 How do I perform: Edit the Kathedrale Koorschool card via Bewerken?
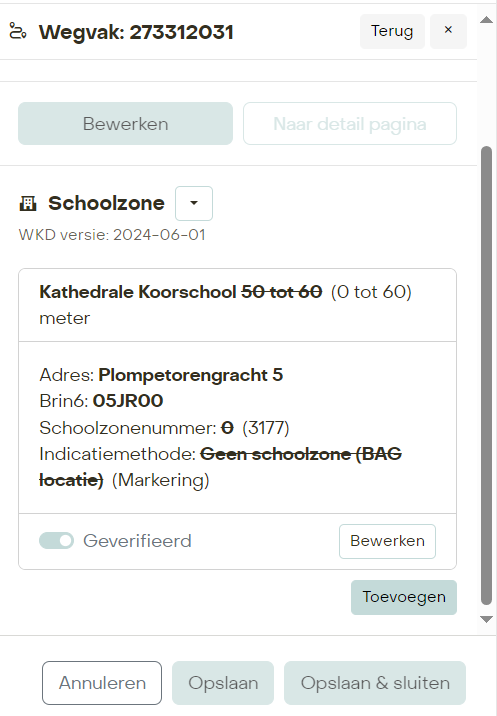[x=387, y=541]
